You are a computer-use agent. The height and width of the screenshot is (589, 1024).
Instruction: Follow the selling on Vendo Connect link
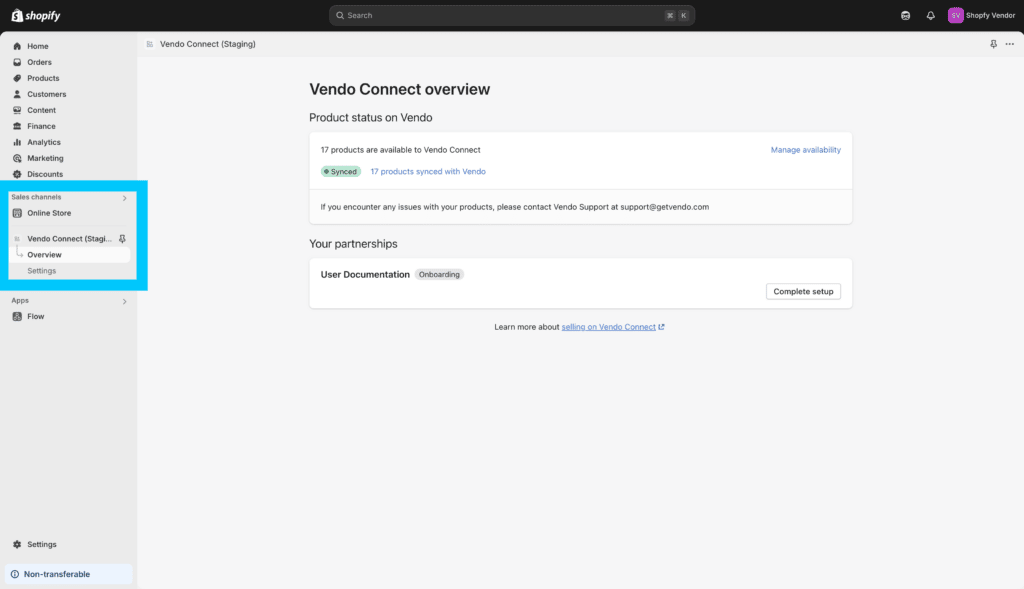click(x=609, y=327)
